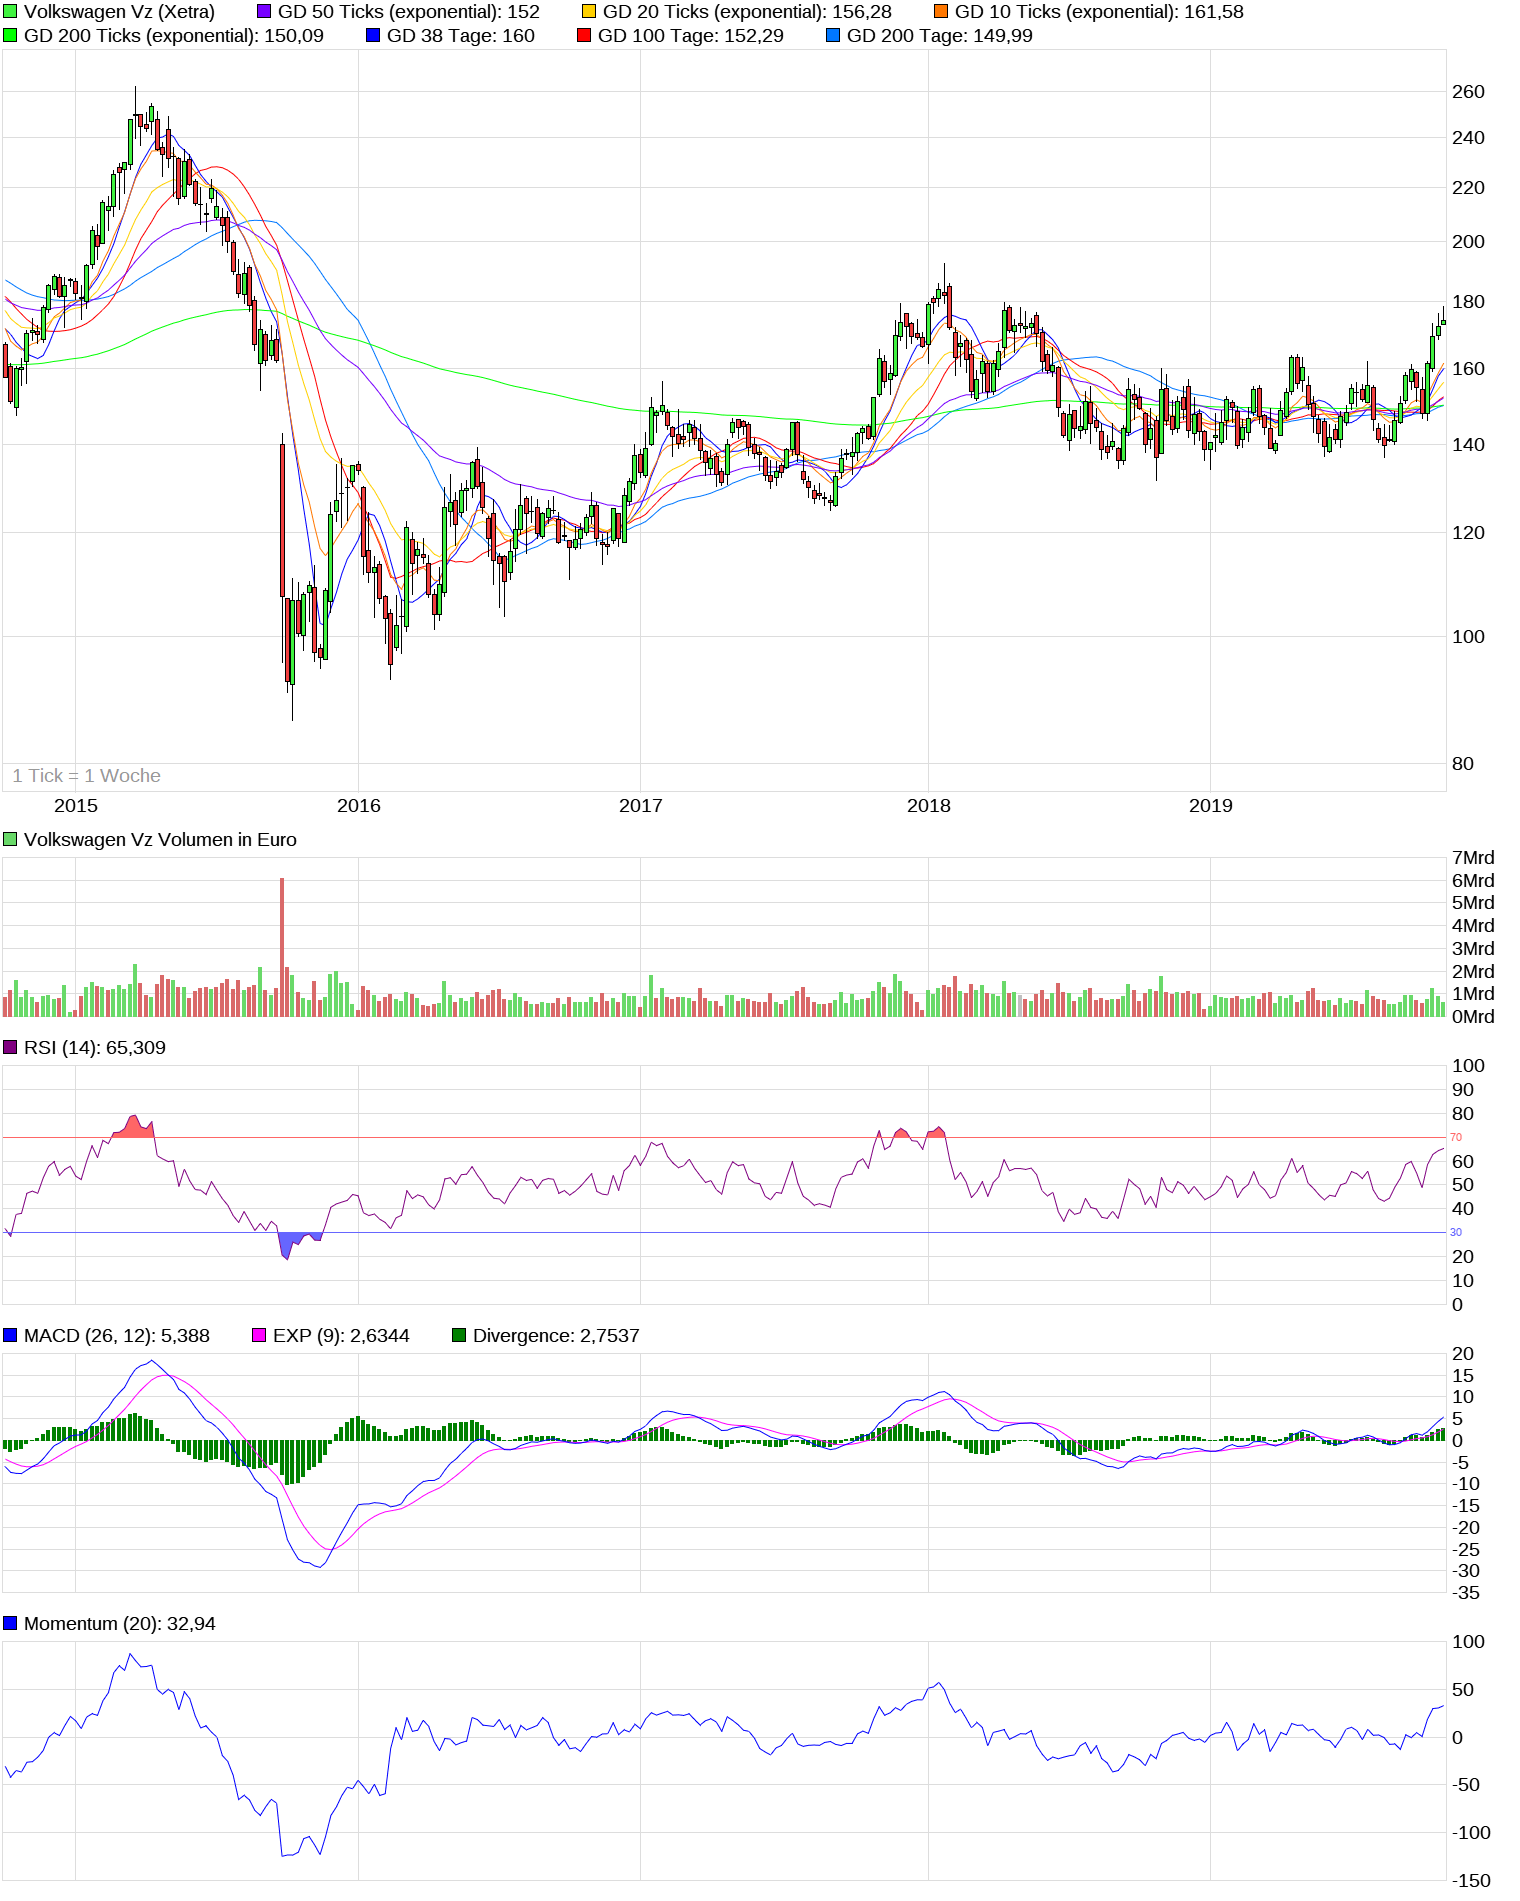Viewport: 1520px width, 1901px height.
Task: Select the 'GD 200 Tage: 149,99' label
Action: pyautogui.click(x=940, y=36)
